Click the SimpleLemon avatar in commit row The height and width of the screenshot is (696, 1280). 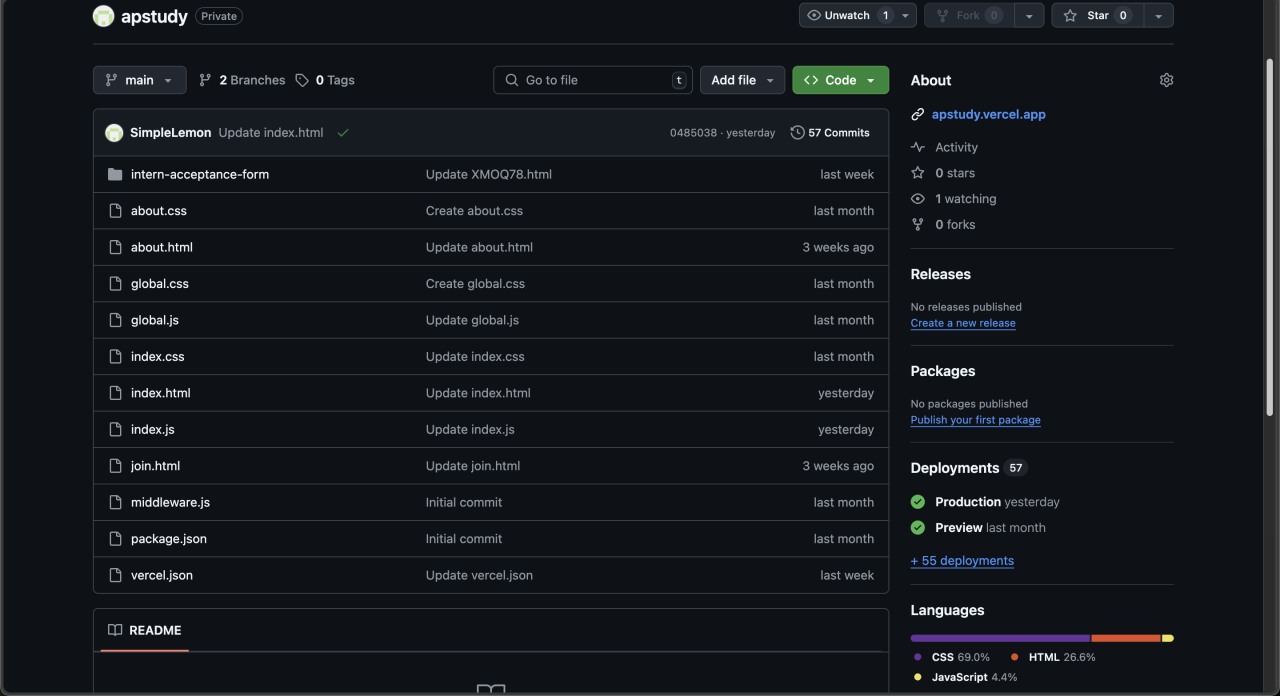114,133
